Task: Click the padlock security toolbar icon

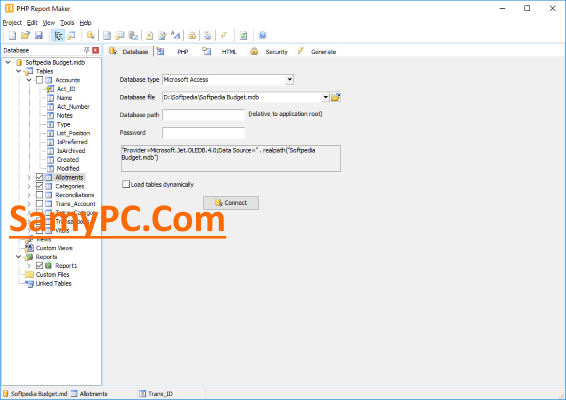Action: tap(192, 35)
